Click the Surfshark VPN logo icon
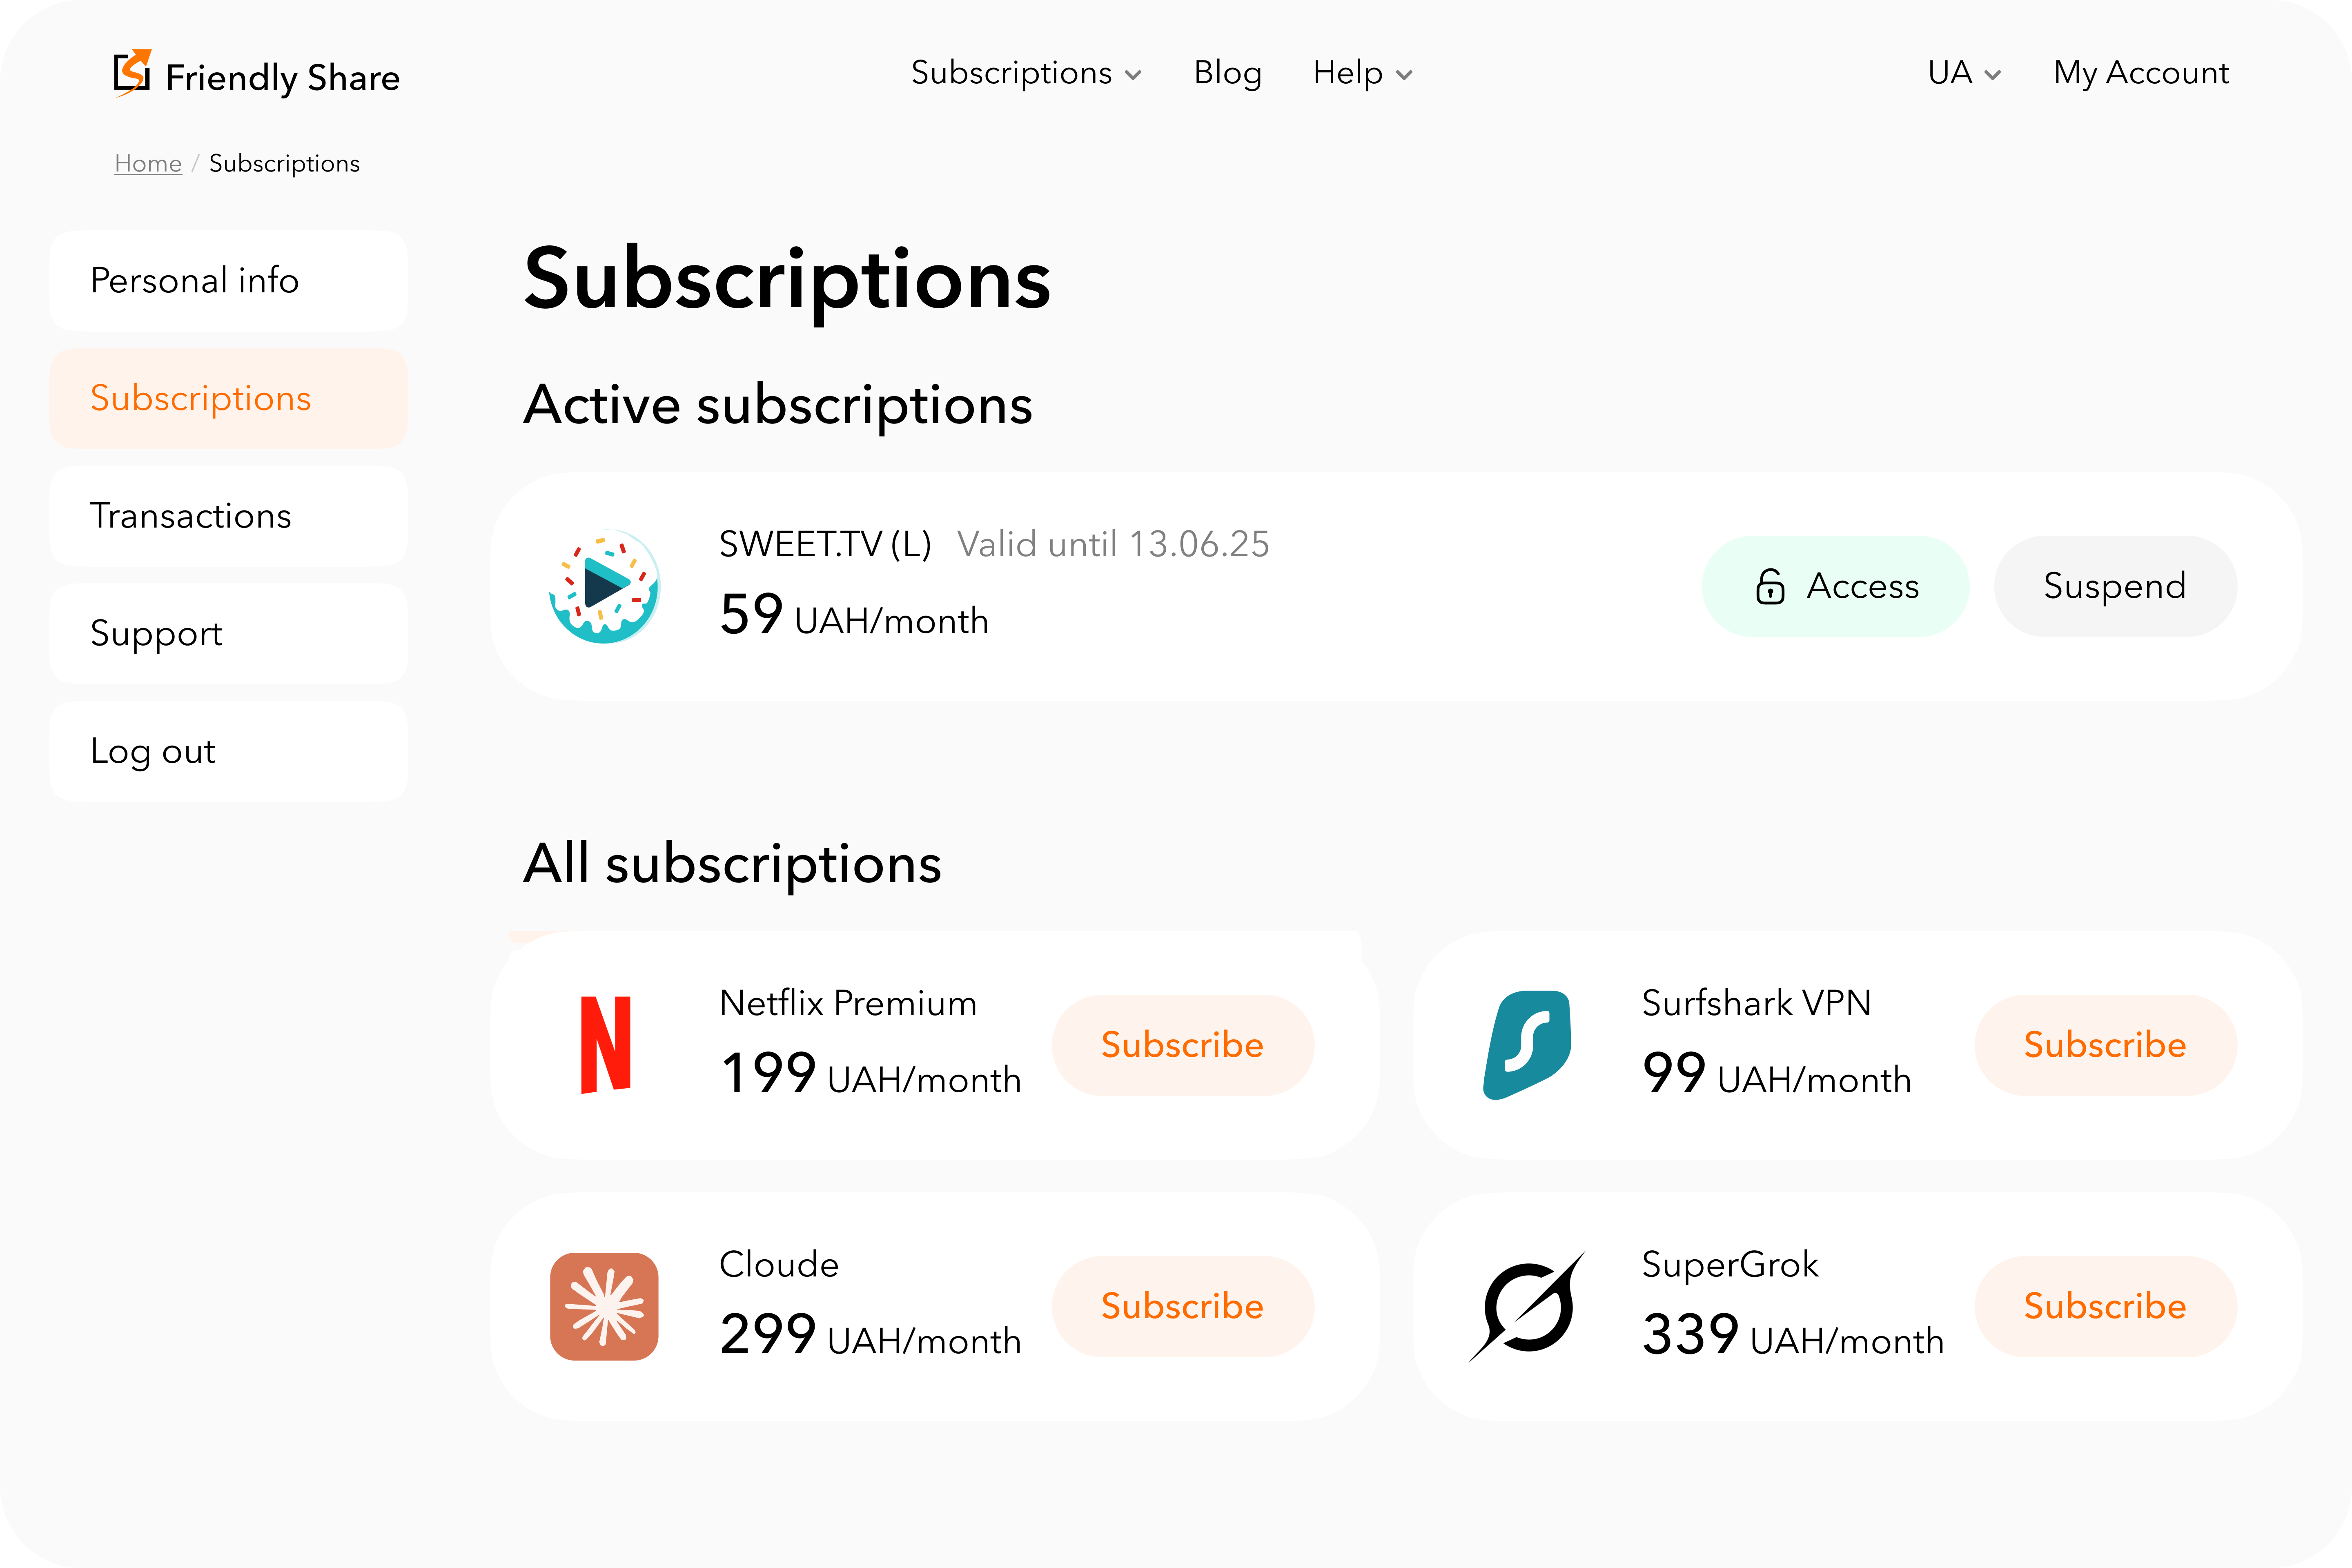This screenshot has height=1568, width=2352. 1527,1044
